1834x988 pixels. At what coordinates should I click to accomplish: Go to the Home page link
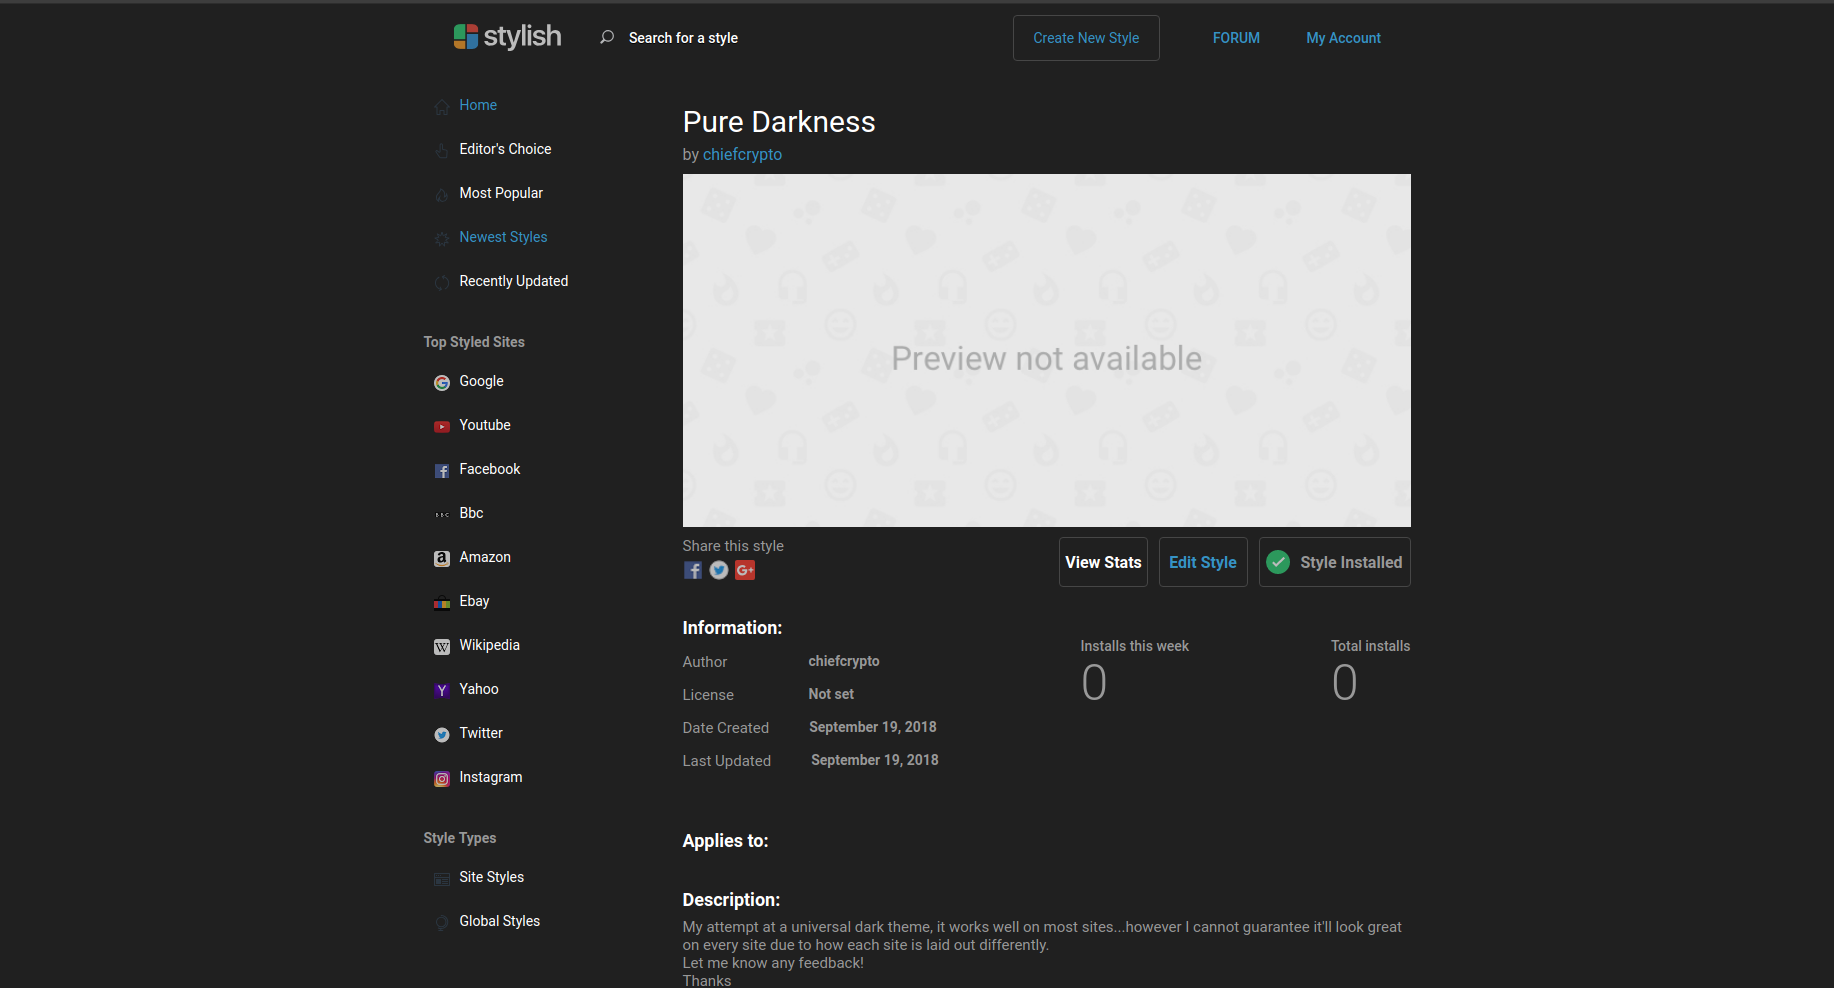pos(478,105)
